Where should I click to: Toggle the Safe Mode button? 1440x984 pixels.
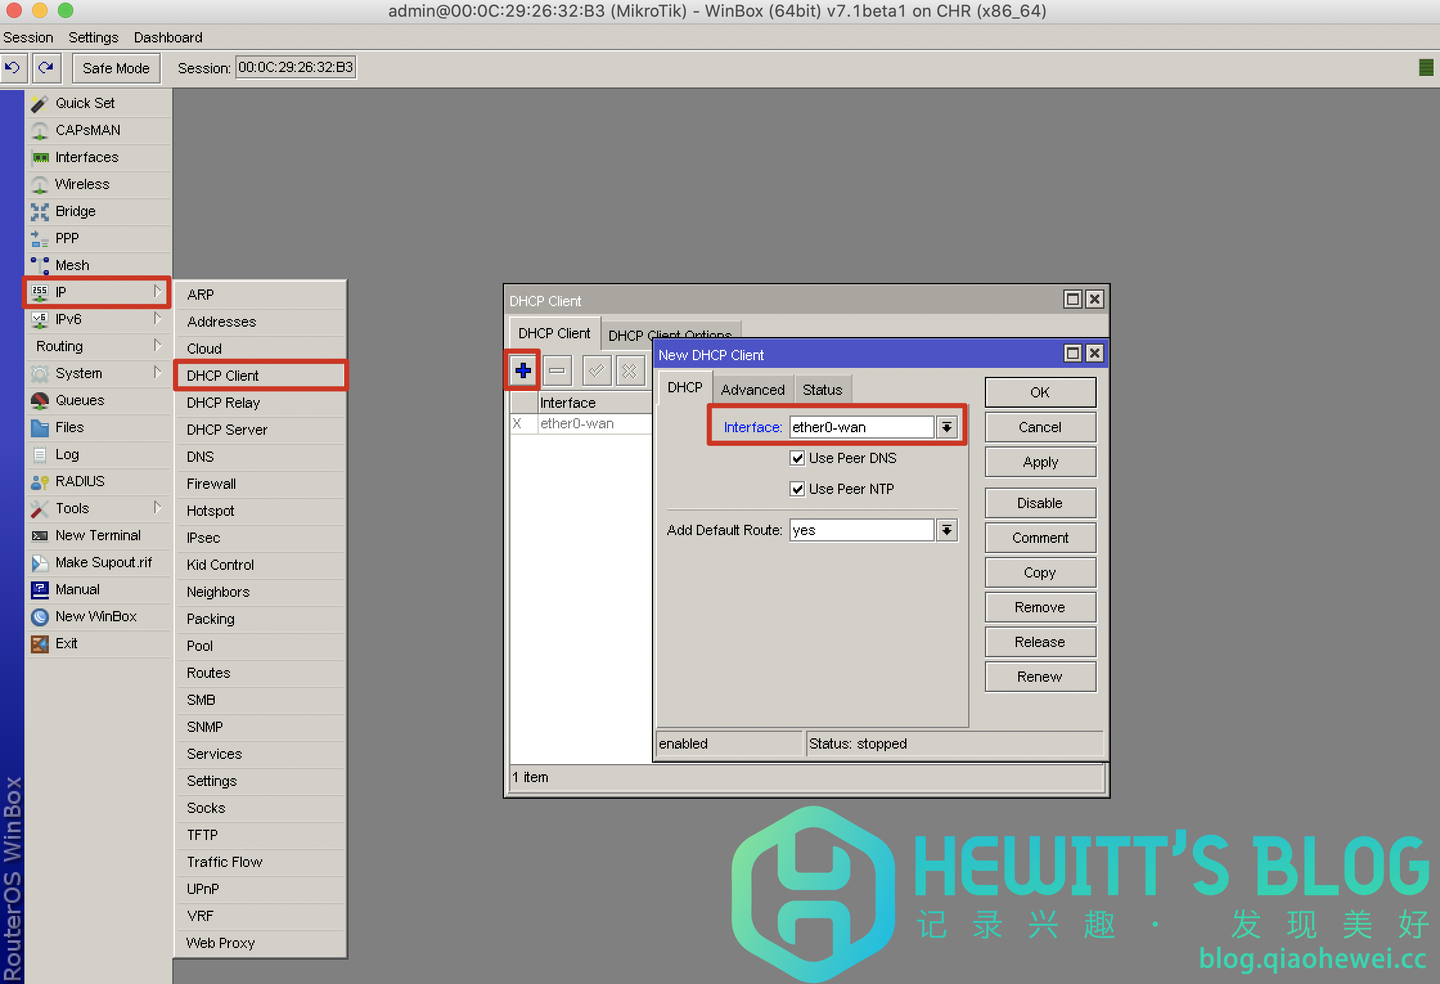(x=116, y=68)
